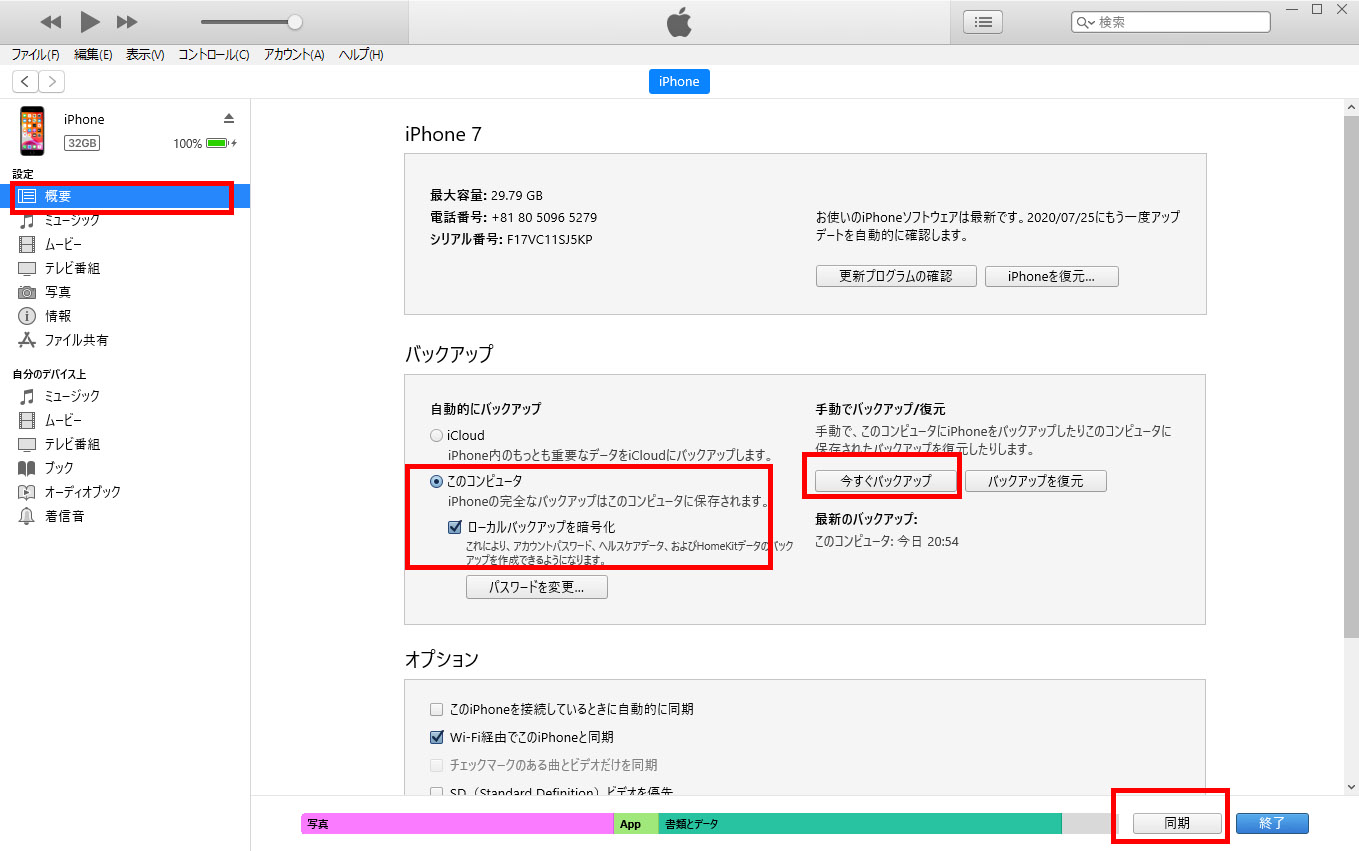Click 更新プログラムの確認 button
This screenshot has width=1359, height=851.
point(896,276)
